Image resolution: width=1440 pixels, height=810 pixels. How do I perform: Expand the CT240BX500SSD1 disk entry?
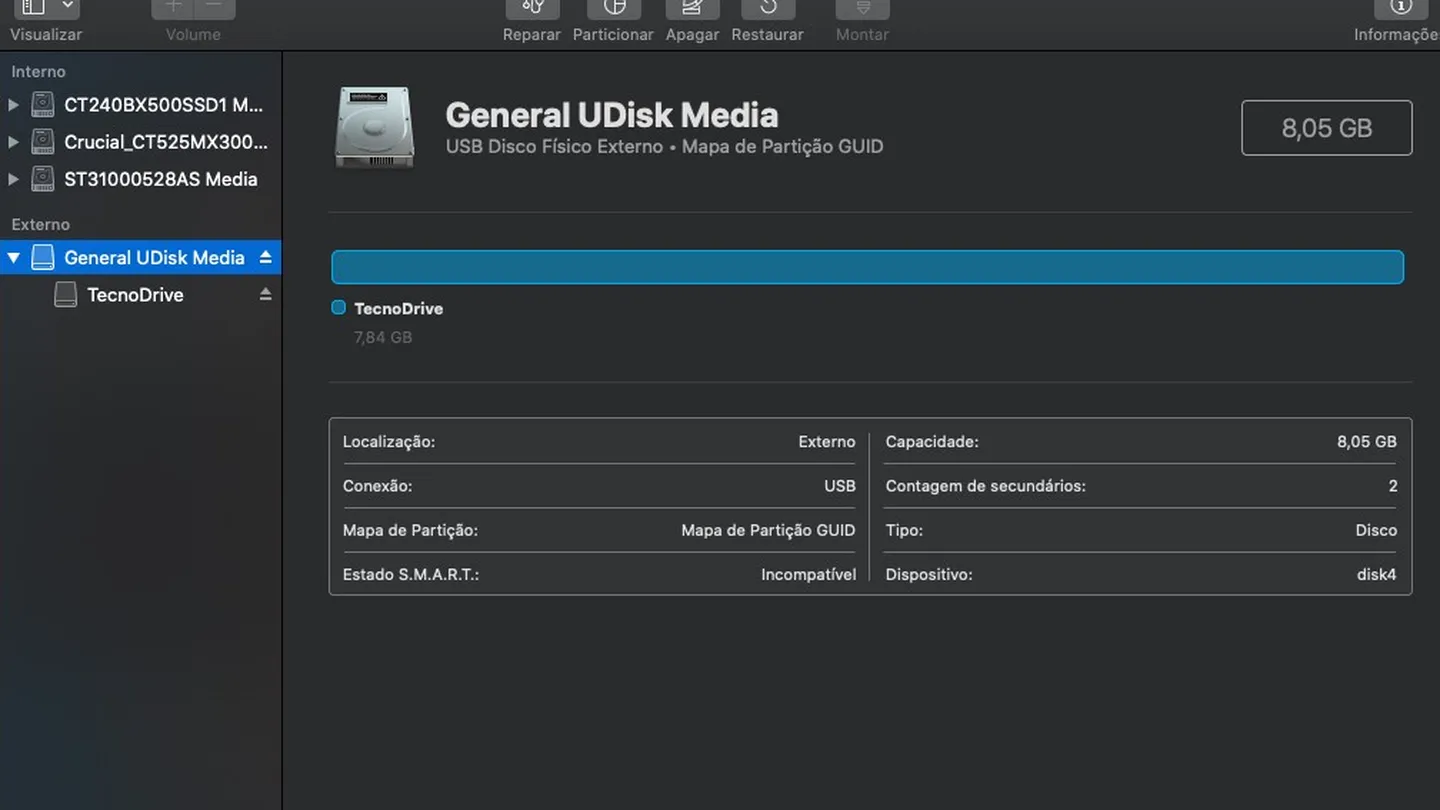[x=13, y=104]
